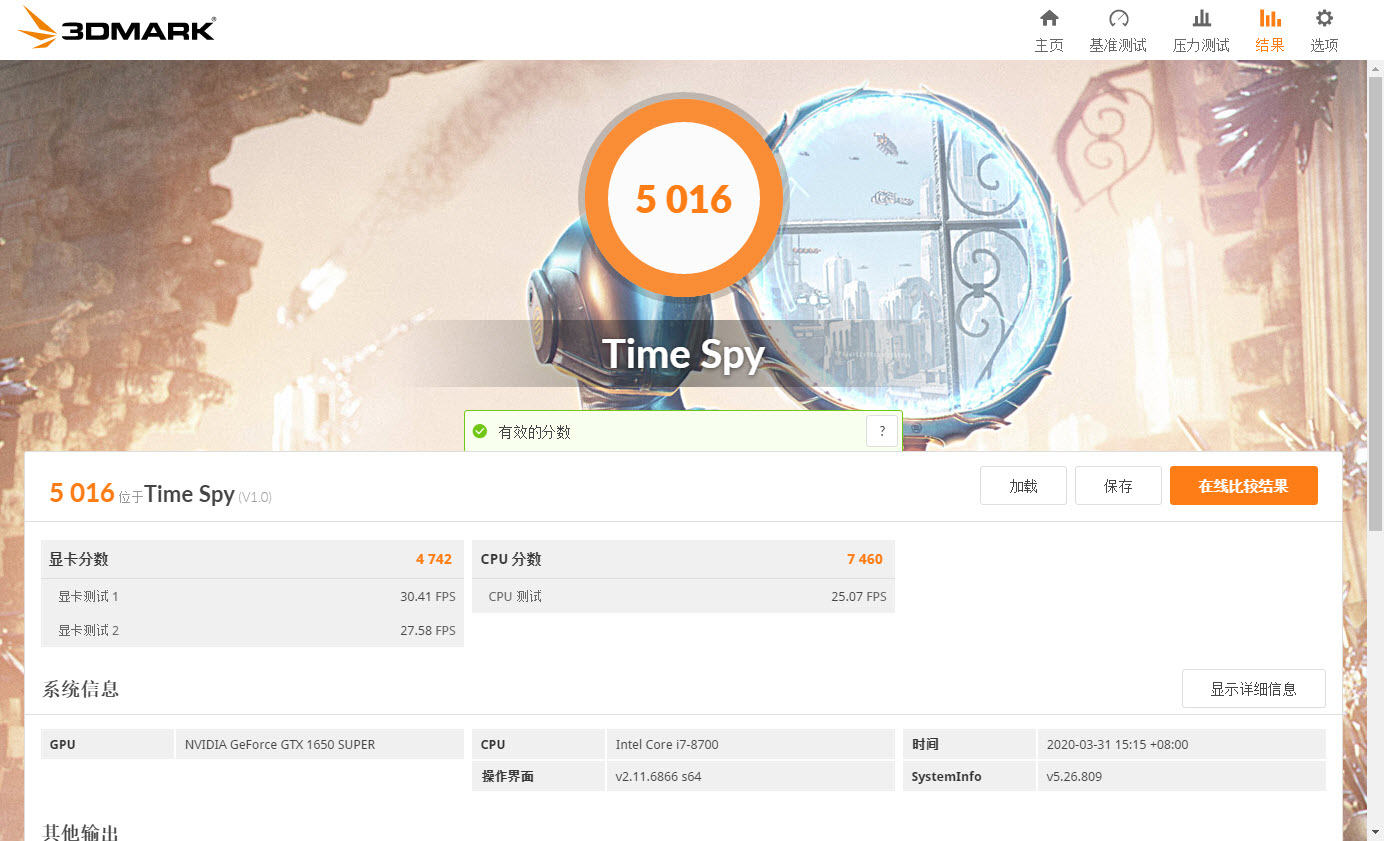
Task: Select the graphics test 1 FPS row
Action: click(x=250, y=595)
